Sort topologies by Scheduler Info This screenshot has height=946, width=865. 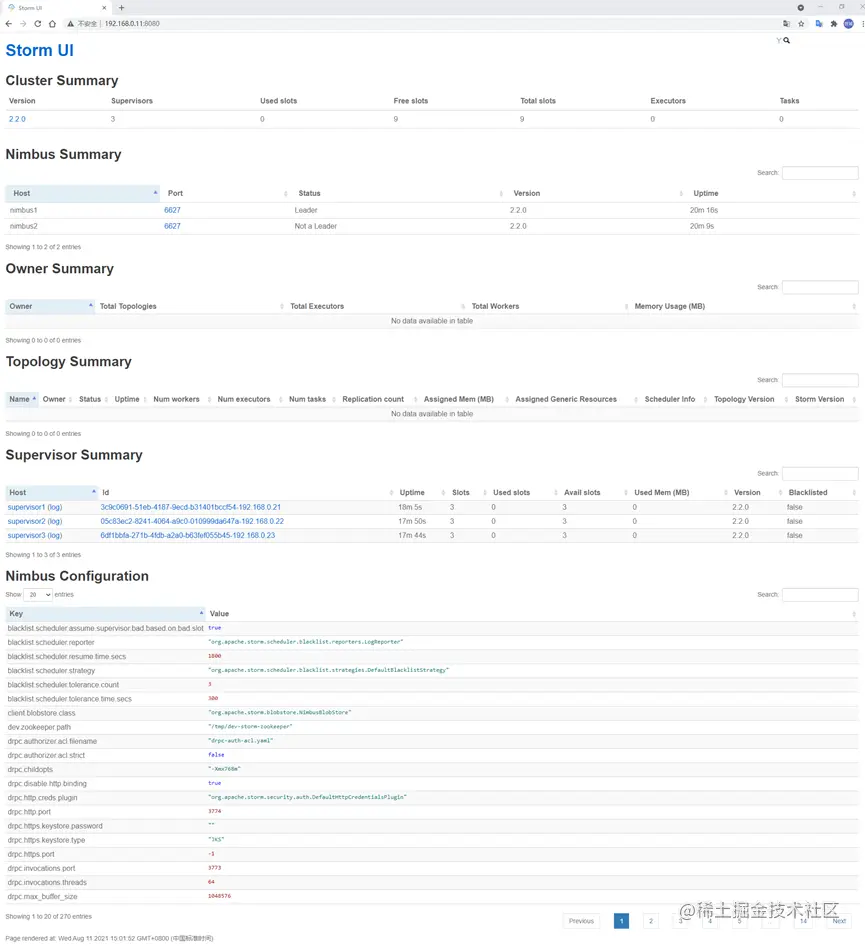coord(674,399)
